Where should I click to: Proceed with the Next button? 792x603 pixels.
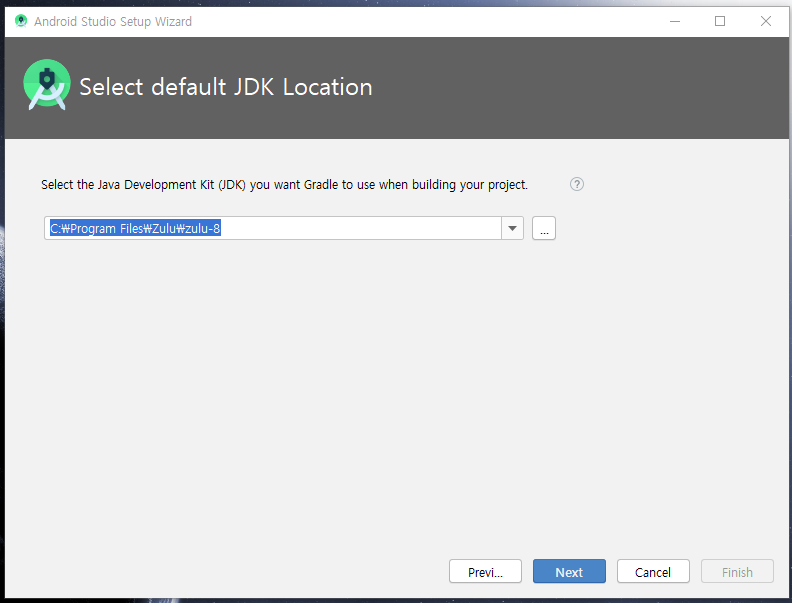coord(569,572)
